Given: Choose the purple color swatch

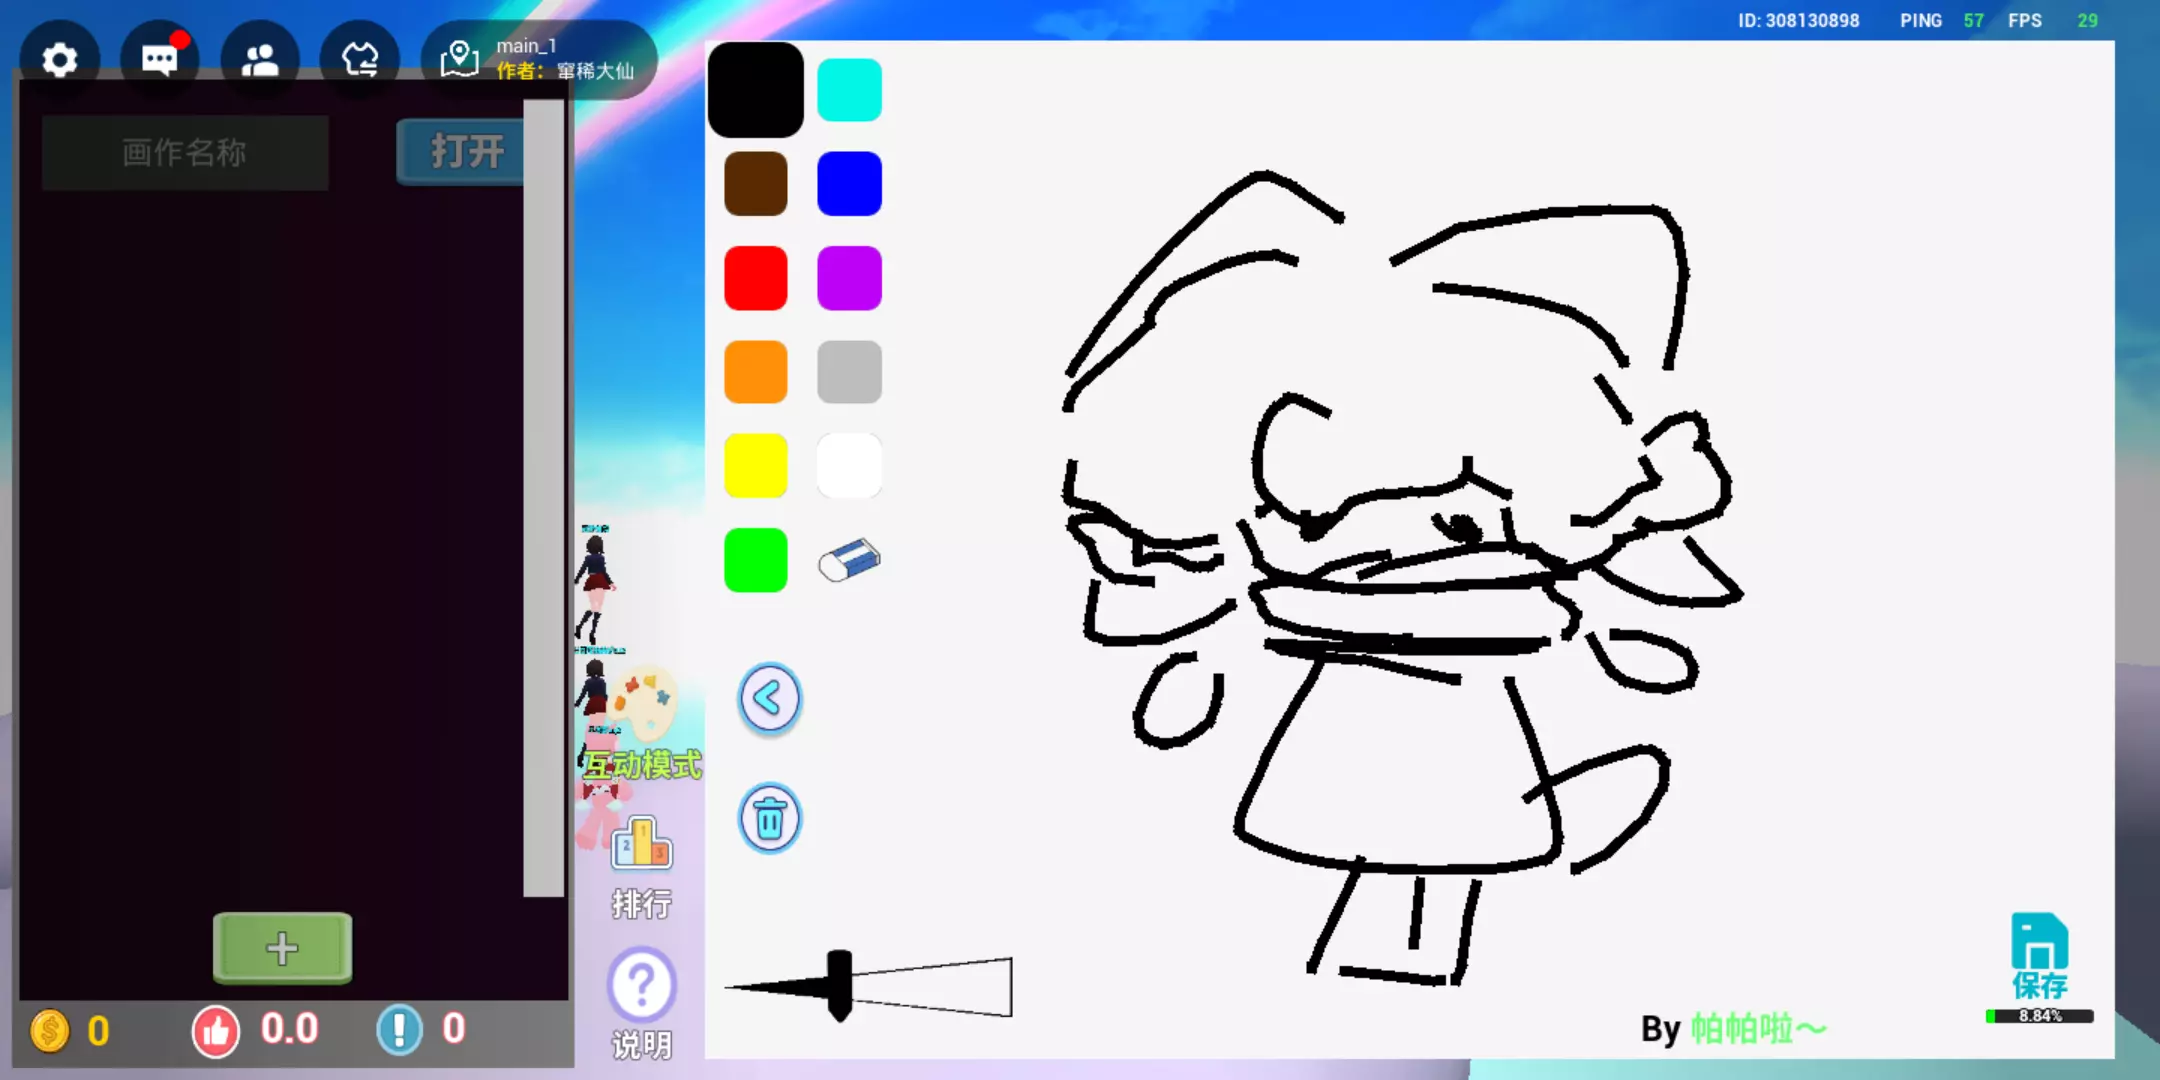Looking at the screenshot, I should pyautogui.click(x=849, y=278).
